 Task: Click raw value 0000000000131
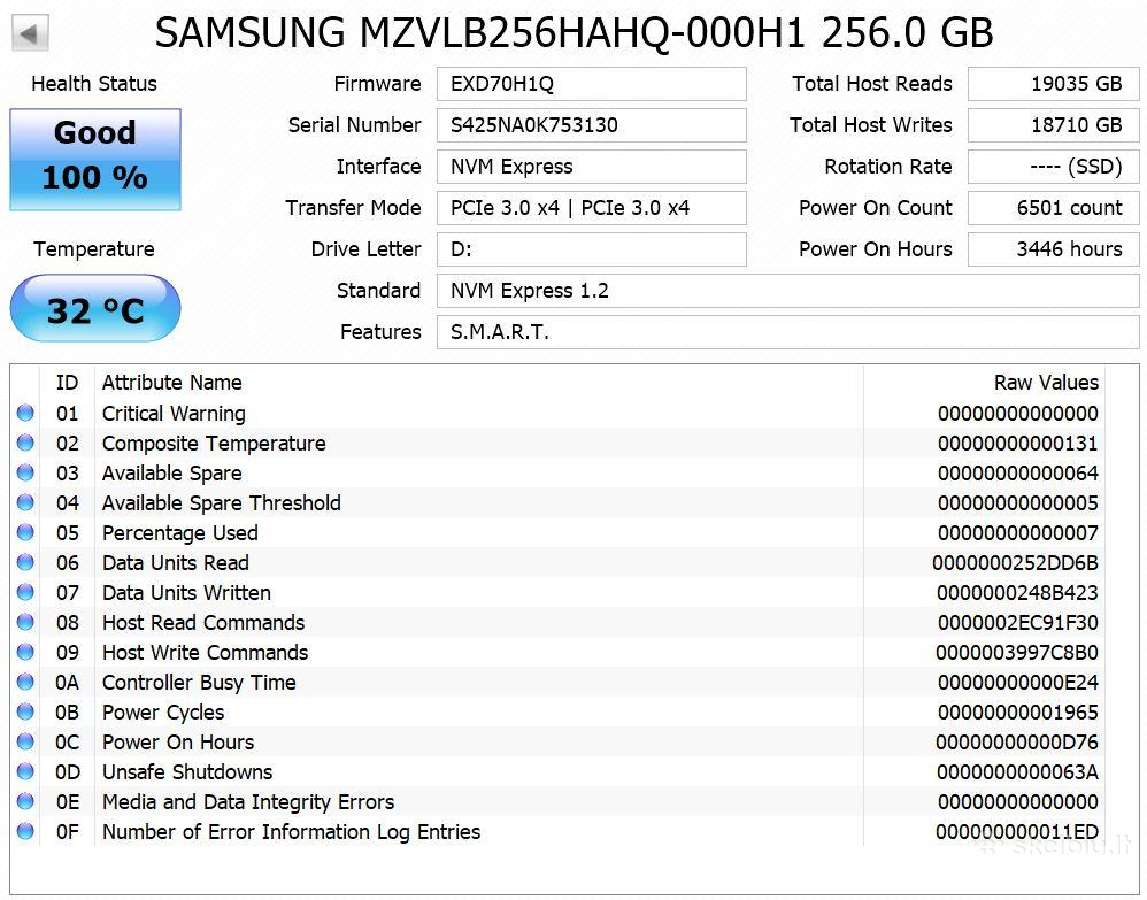click(1018, 443)
